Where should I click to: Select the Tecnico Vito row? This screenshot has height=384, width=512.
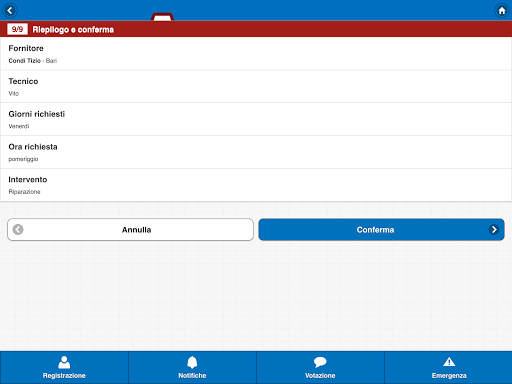point(256,87)
